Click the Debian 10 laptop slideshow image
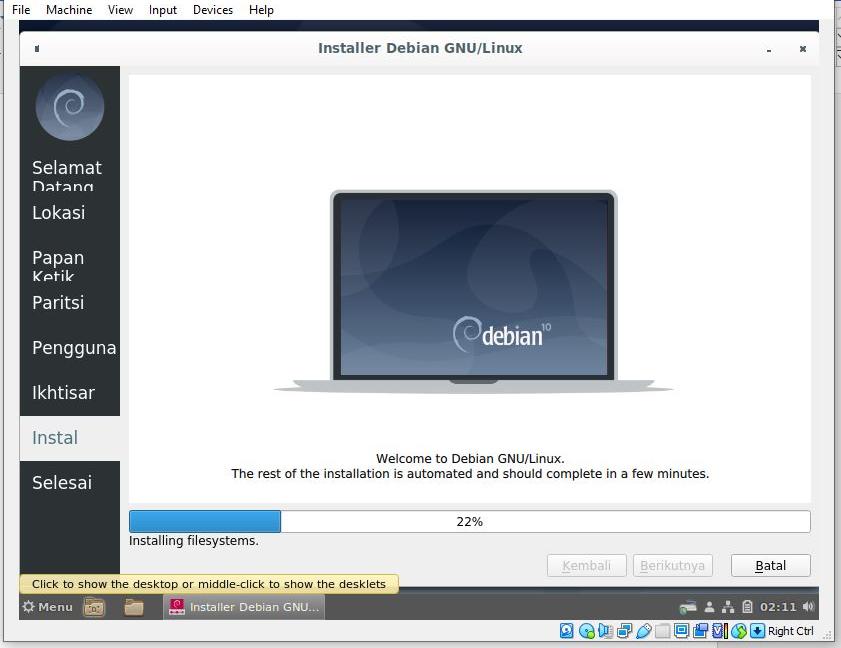Screen dimensions: 841x648 click(x=474, y=291)
